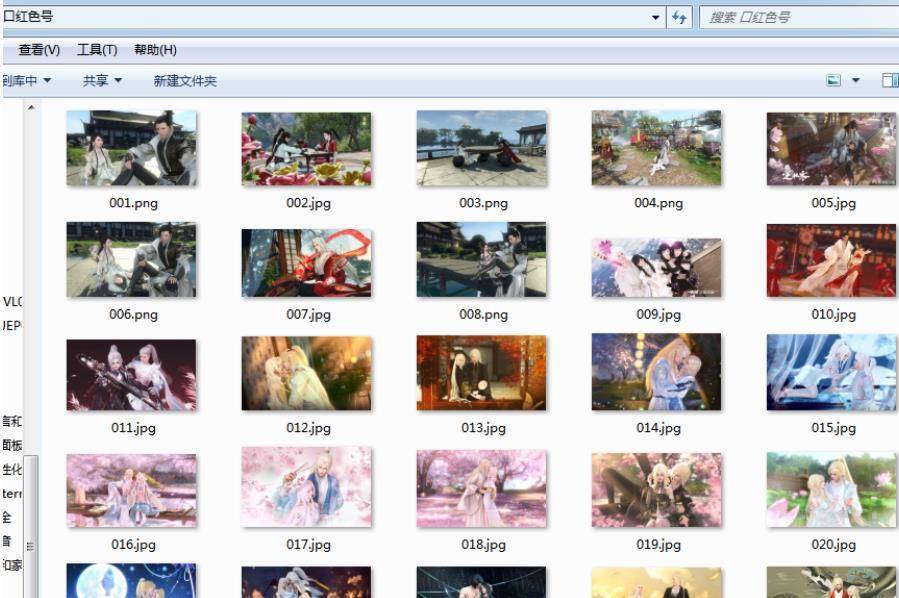
Task: Expand the 共享 dropdown
Action: coord(102,81)
